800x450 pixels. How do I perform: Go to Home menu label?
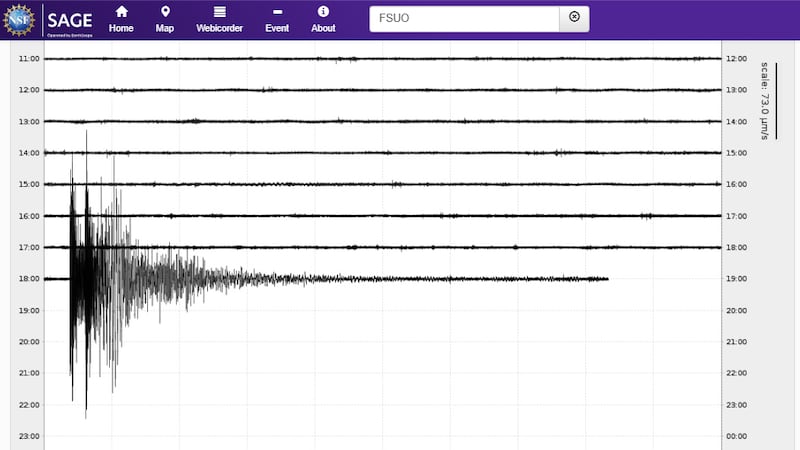coord(121,28)
